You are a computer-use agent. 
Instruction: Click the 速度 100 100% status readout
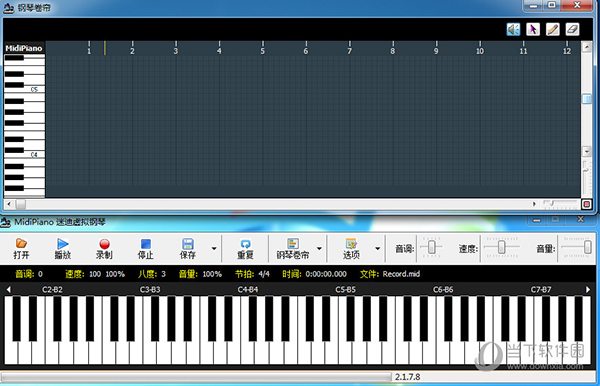[95, 274]
